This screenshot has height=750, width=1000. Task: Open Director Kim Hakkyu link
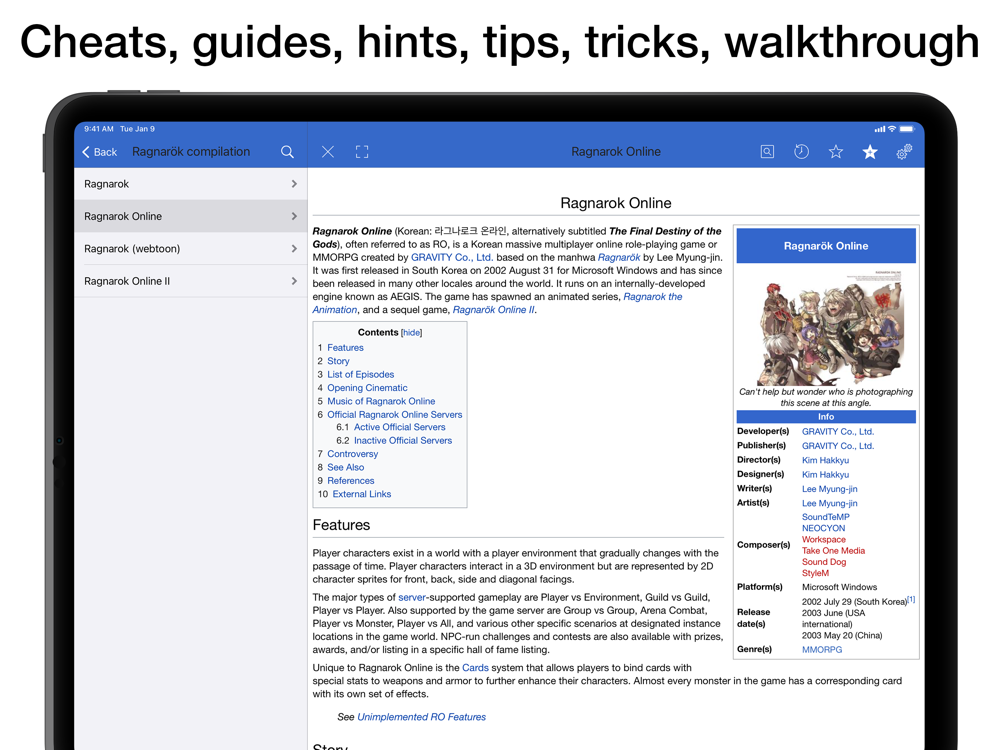coord(825,460)
